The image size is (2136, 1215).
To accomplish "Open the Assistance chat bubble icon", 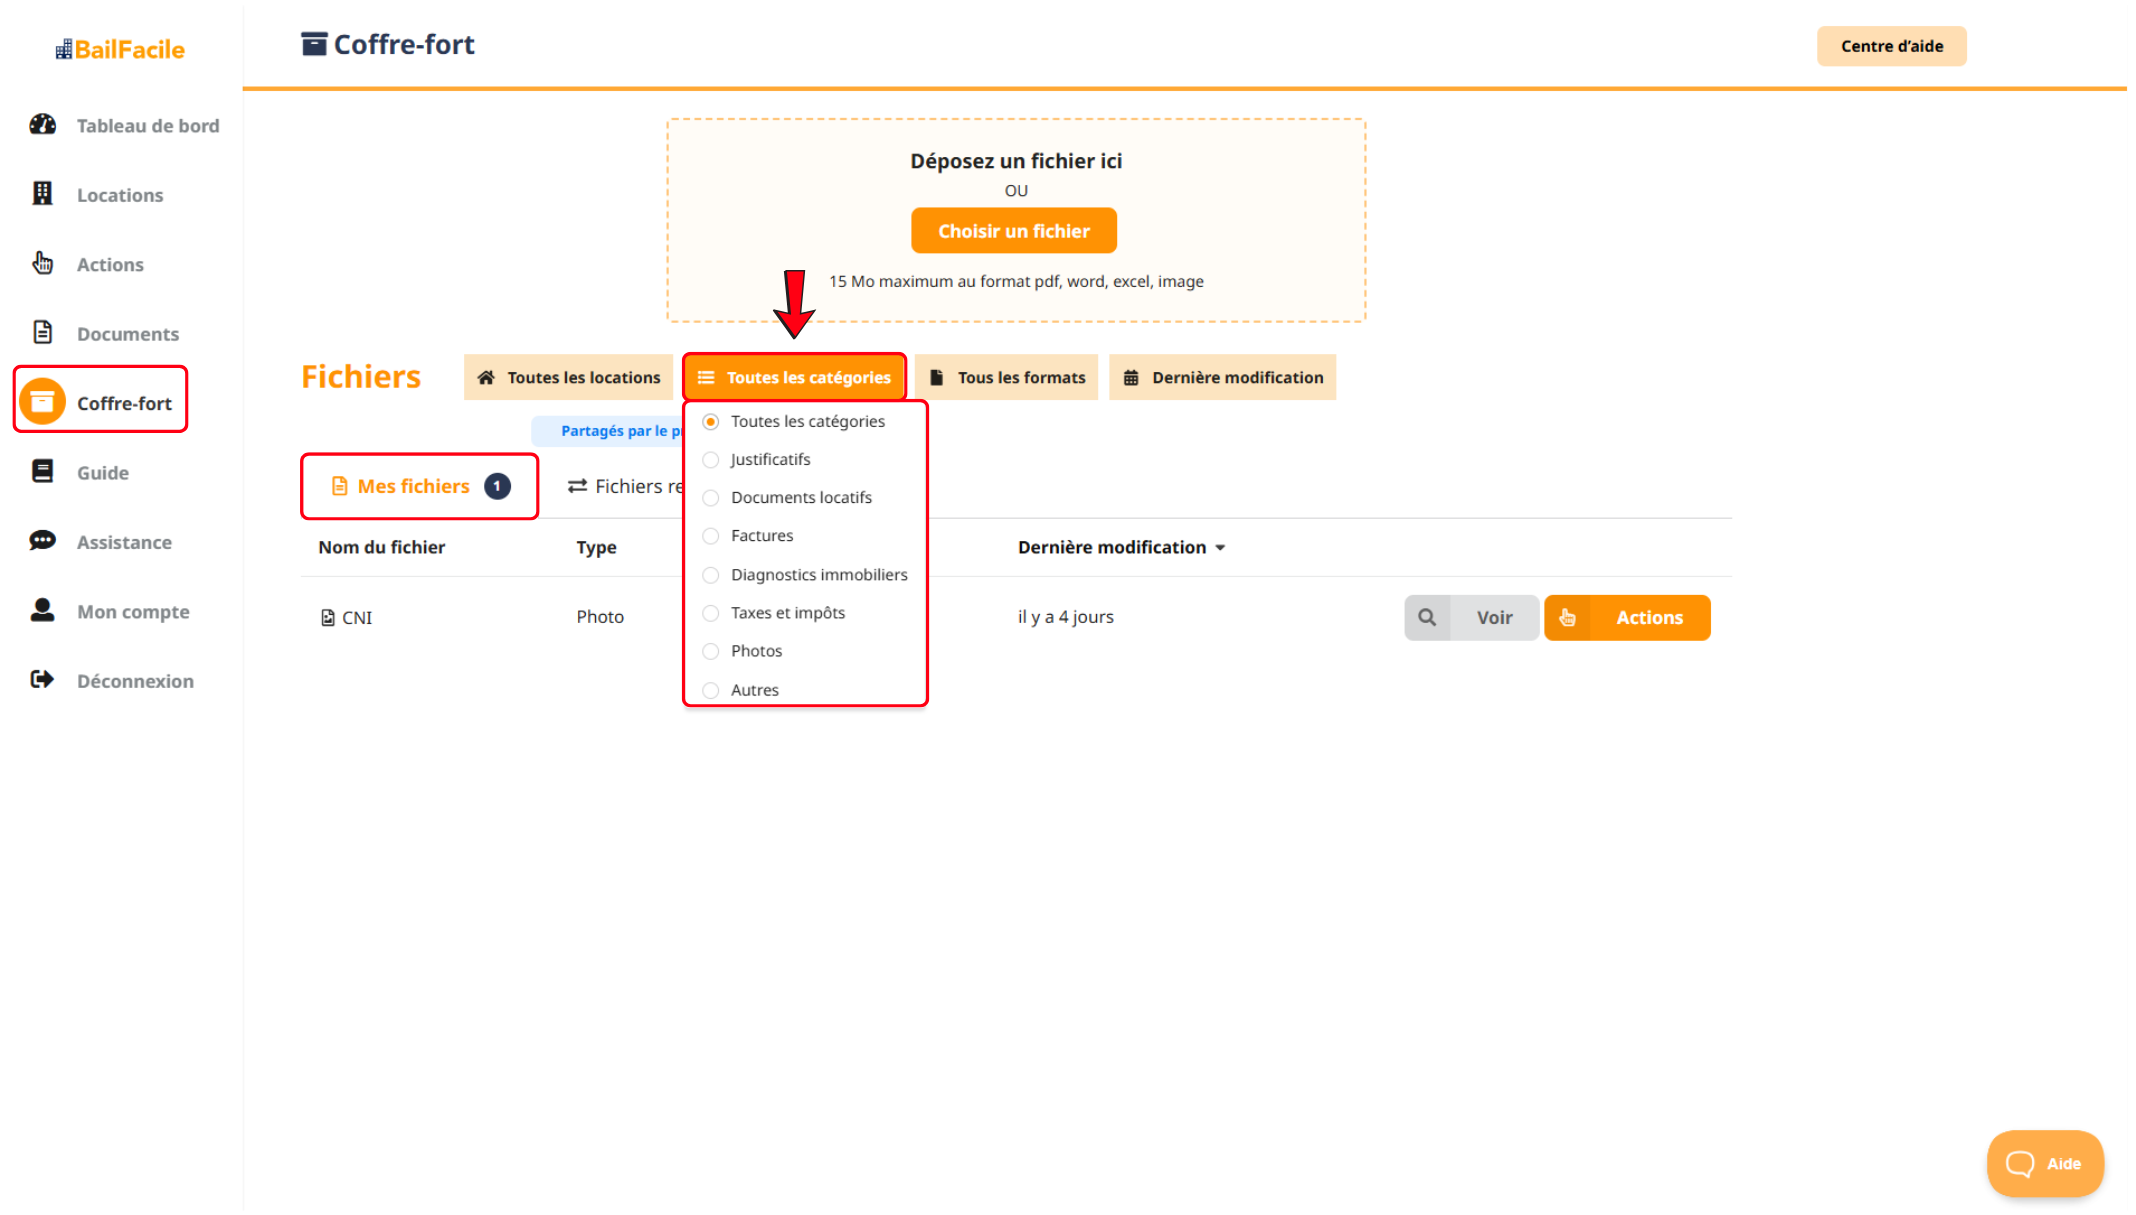I will [42, 541].
